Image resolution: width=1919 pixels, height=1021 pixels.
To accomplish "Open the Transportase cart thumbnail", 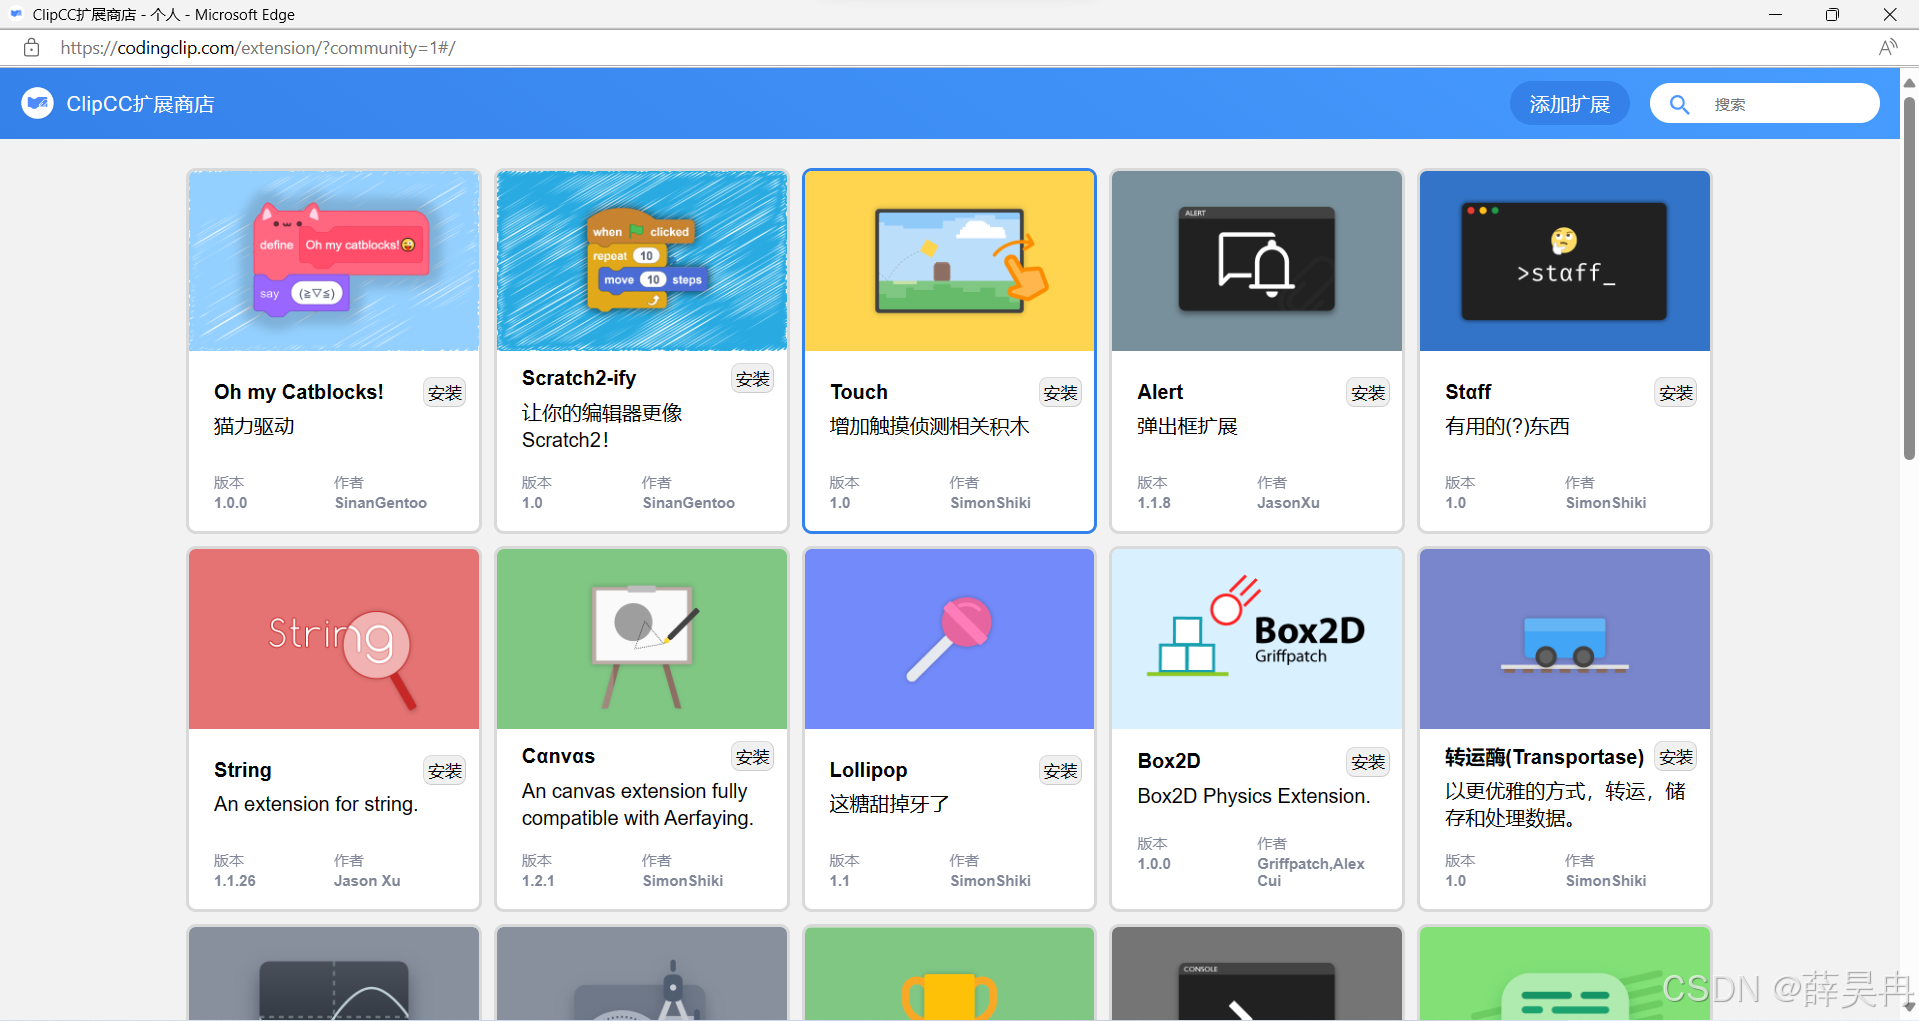I will tap(1565, 639).
